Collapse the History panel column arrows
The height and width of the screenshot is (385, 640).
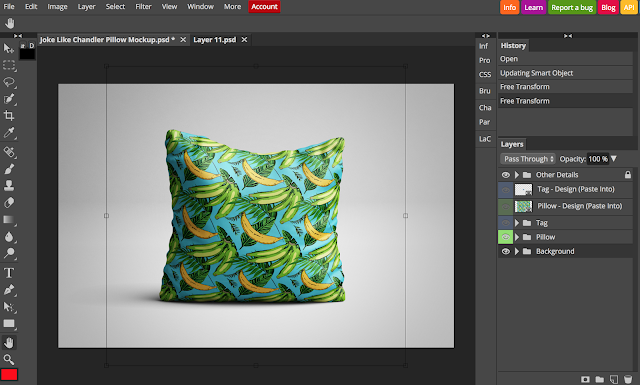pyautogui.click(x=568, y=36)
